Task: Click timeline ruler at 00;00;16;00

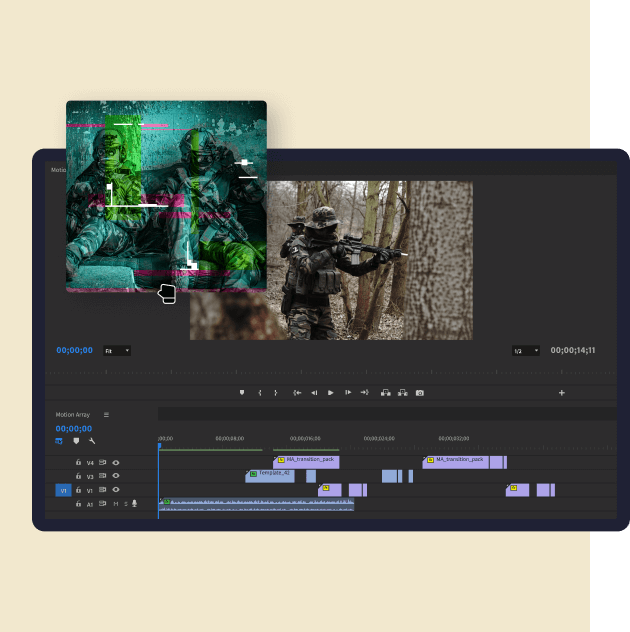Action: coord(305,438)
